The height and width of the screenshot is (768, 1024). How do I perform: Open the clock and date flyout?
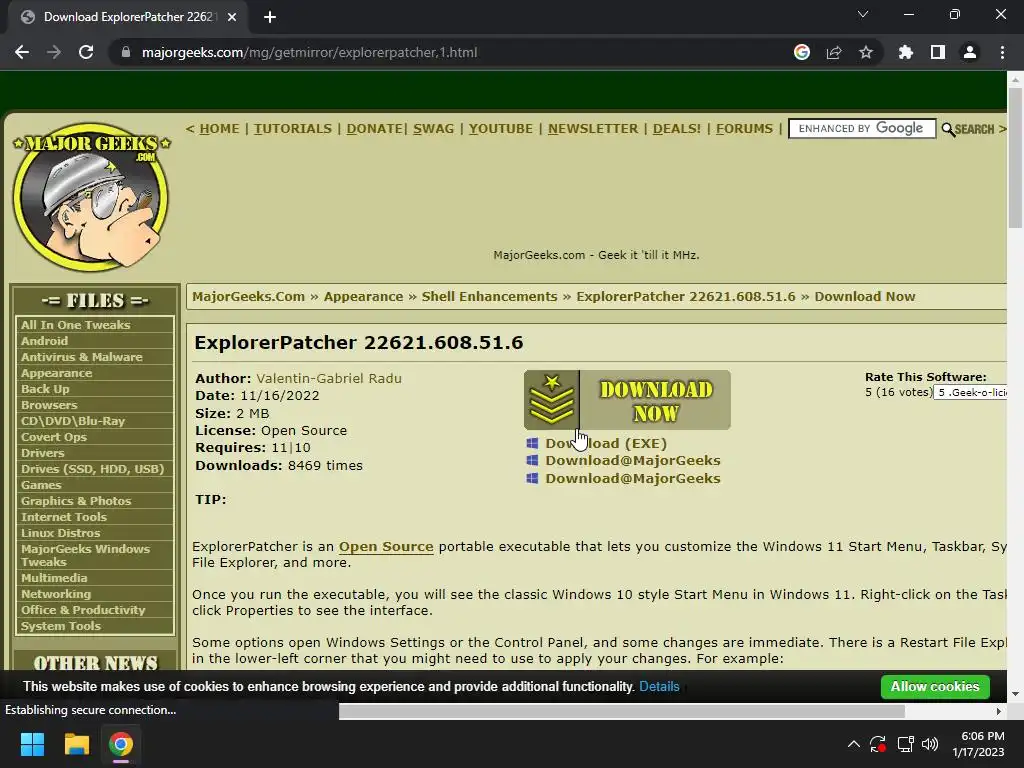[x=979, y=744]
